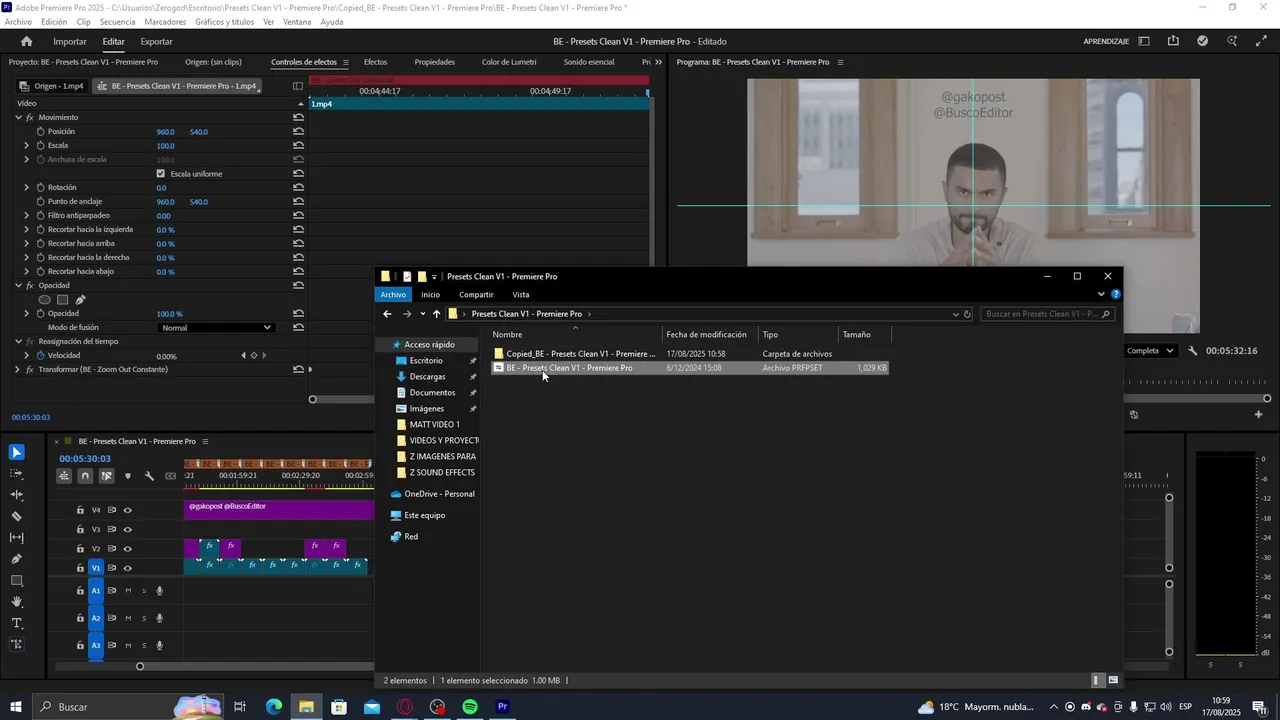Click the APRENDIZAJE workspace button

coord(1106,41)
